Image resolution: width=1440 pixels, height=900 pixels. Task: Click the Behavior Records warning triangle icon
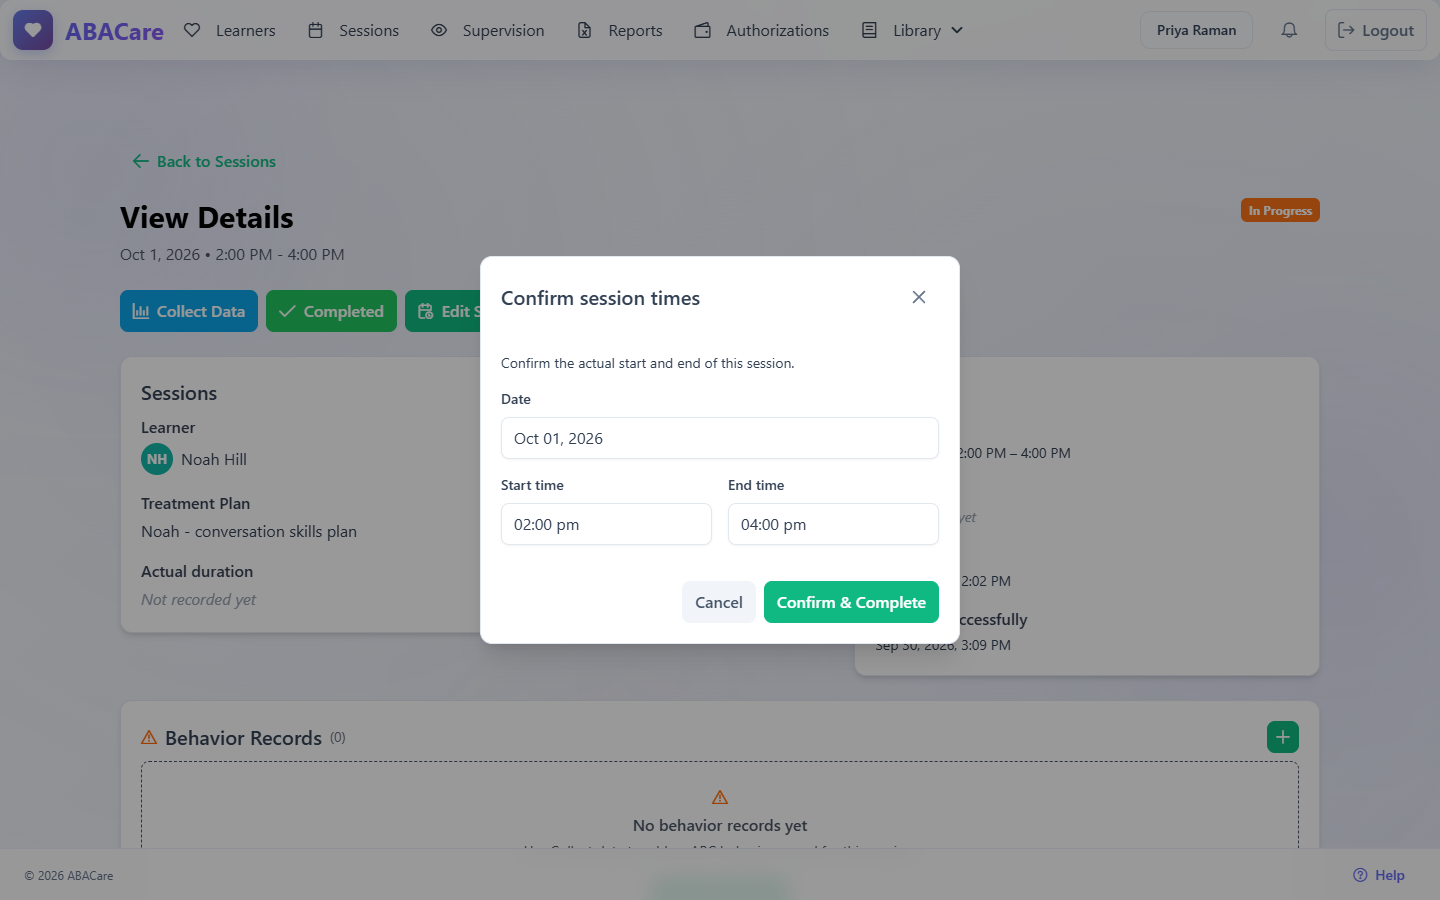pos(149,737)
